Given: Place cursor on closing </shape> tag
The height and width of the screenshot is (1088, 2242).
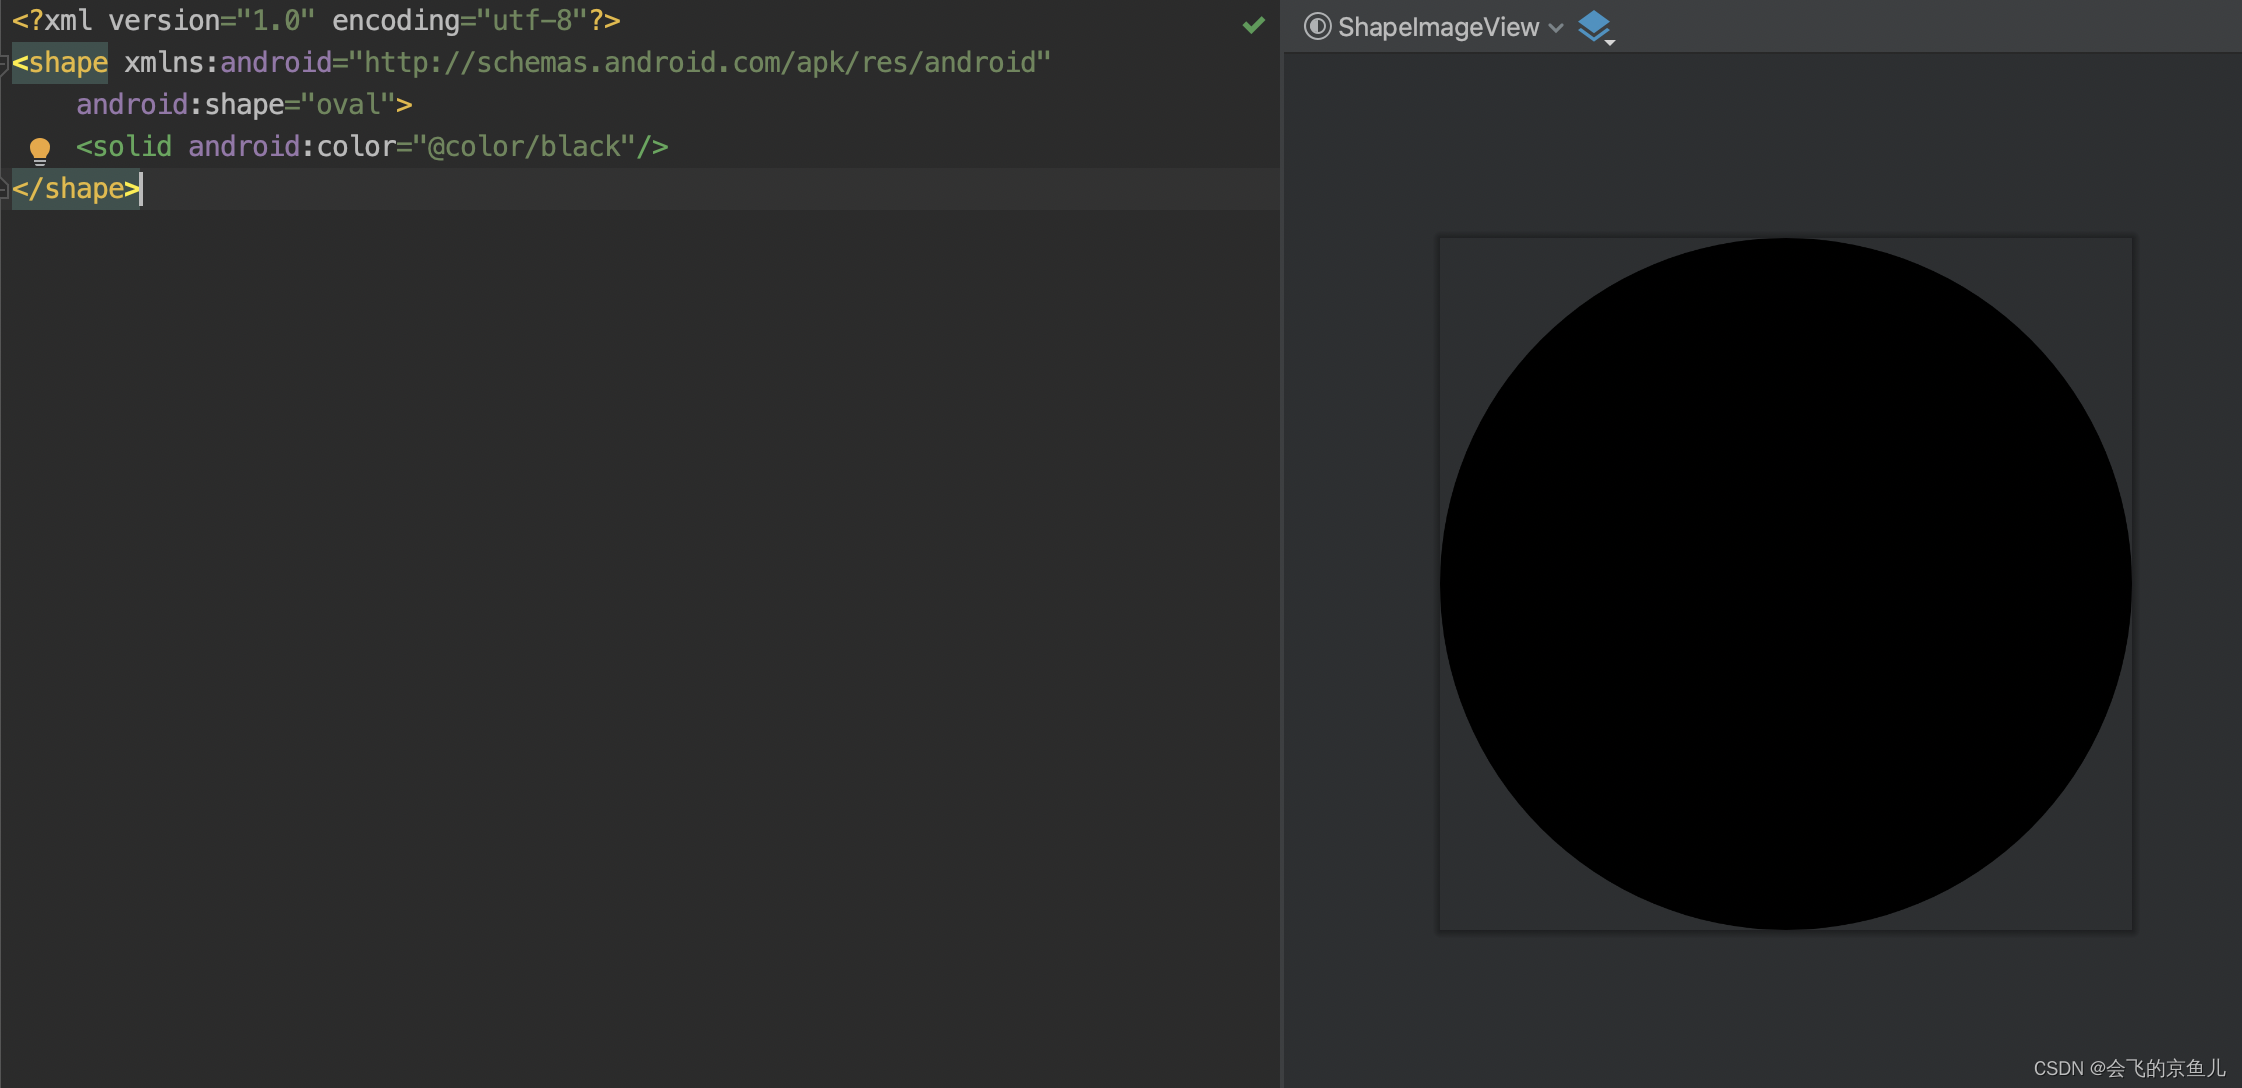Looking at the screenshot, I should pyautogui.click(x=76, y=189).
